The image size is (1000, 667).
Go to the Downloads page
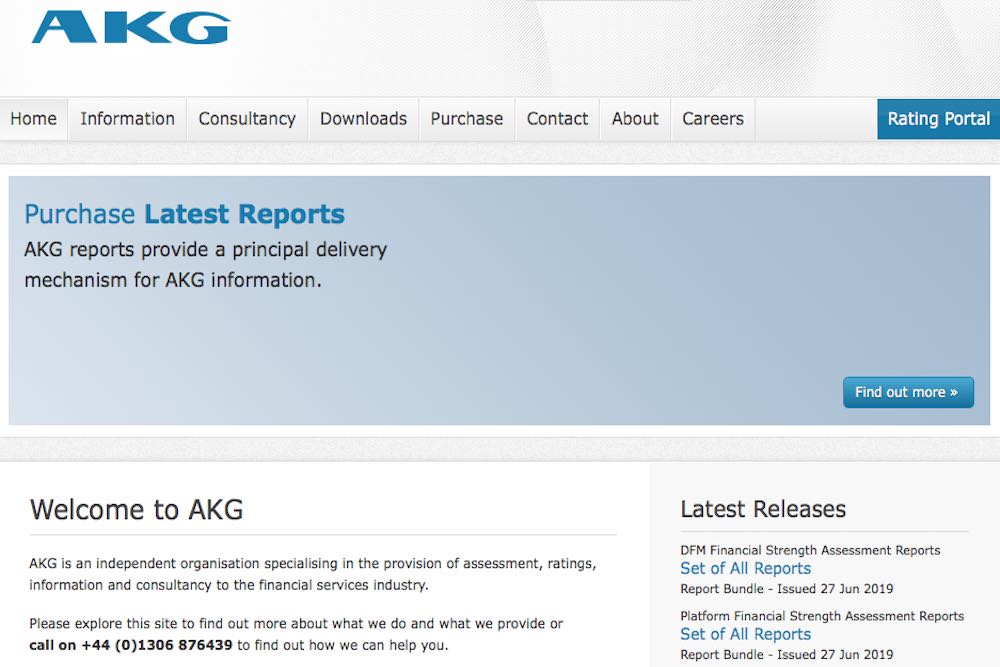pyautogui.click(x=363, y=119)
